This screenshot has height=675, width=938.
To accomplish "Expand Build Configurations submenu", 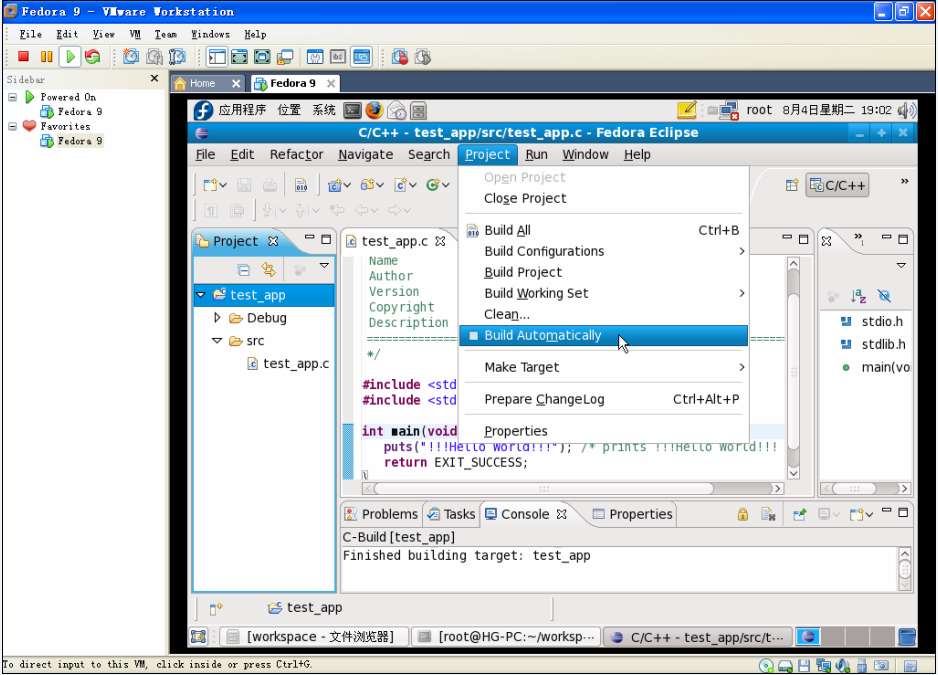I will (604, 251).
